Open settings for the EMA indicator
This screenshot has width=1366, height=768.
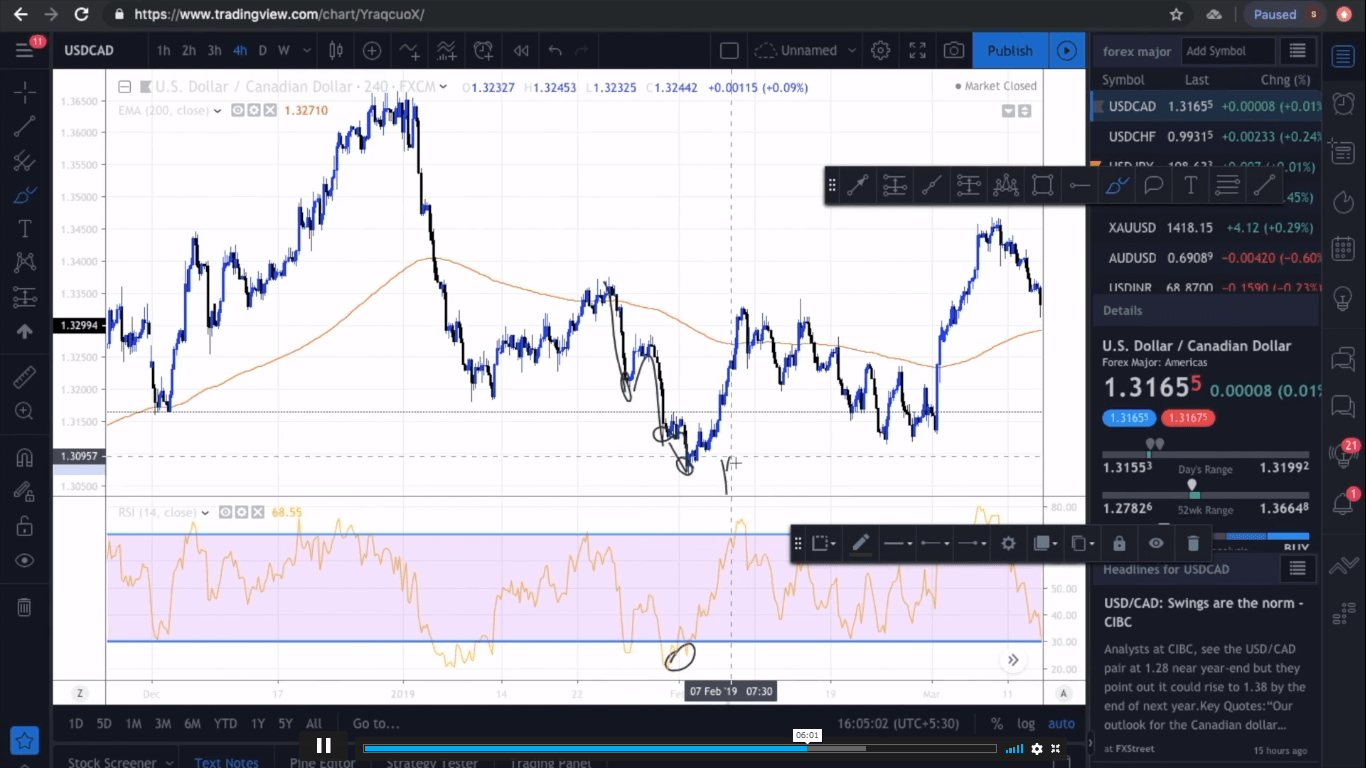pos(254,110)
